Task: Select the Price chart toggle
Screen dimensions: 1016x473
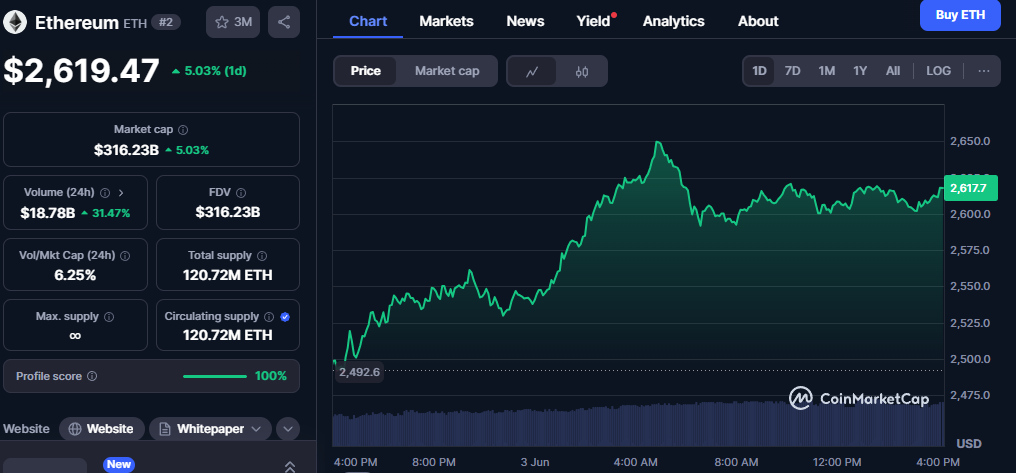Action: 365,71
